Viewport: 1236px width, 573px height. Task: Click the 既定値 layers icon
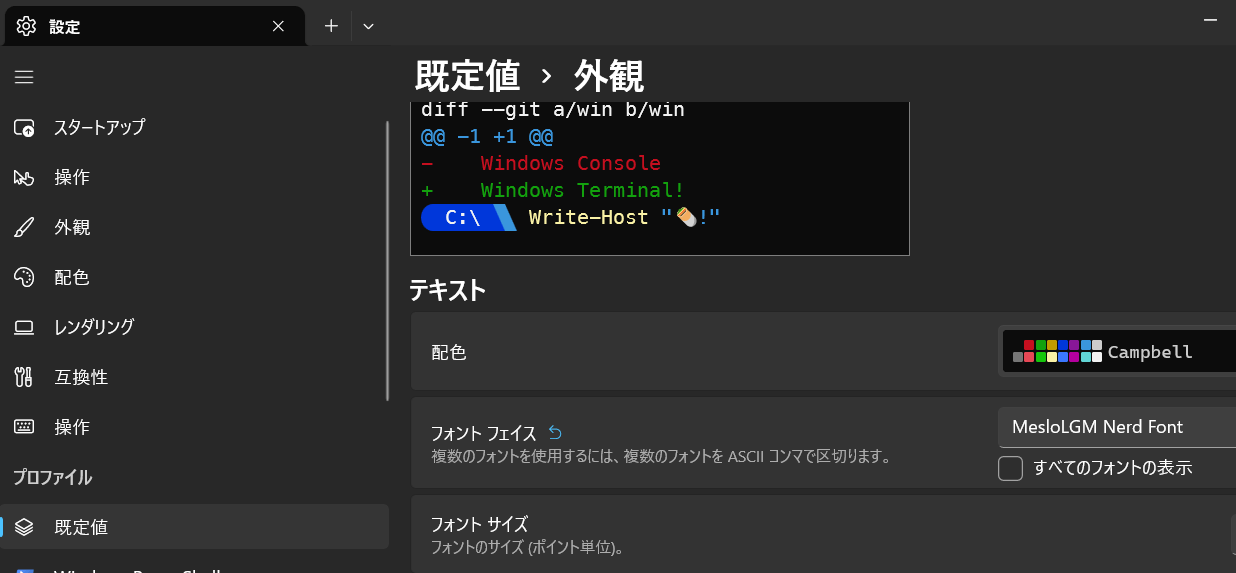24,527
